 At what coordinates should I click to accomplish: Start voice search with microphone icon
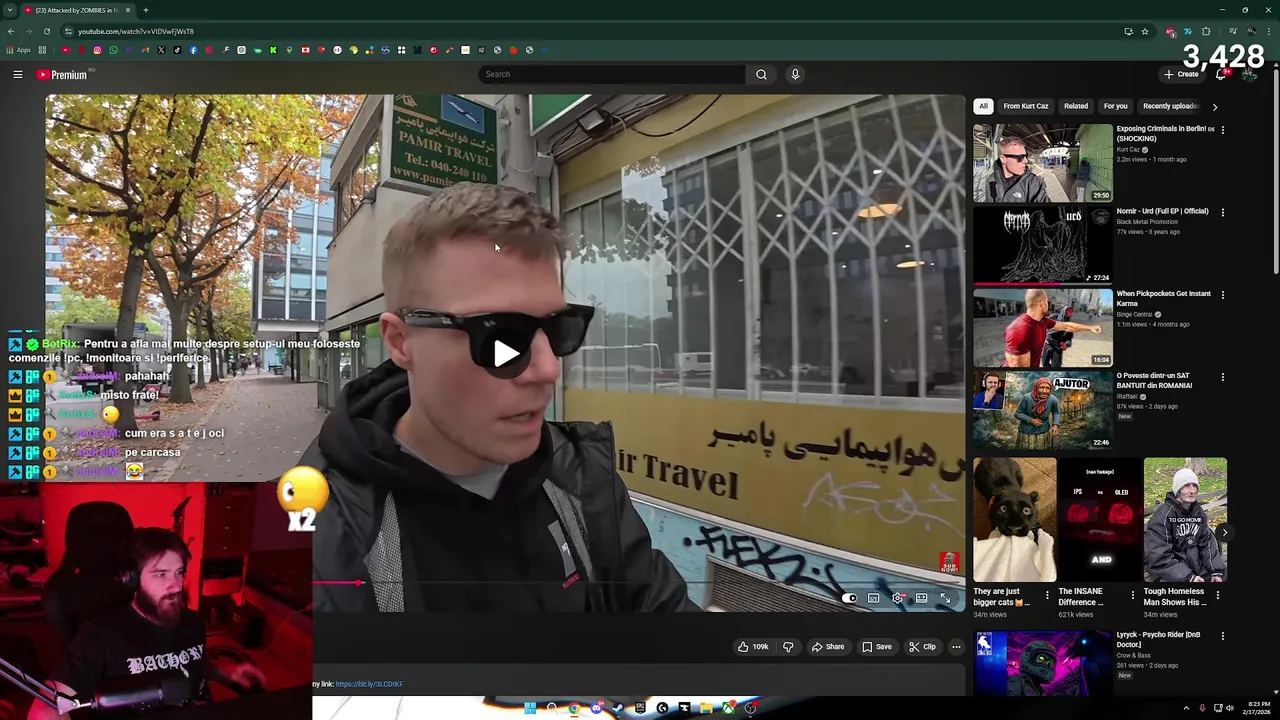[x=795, y=74]
